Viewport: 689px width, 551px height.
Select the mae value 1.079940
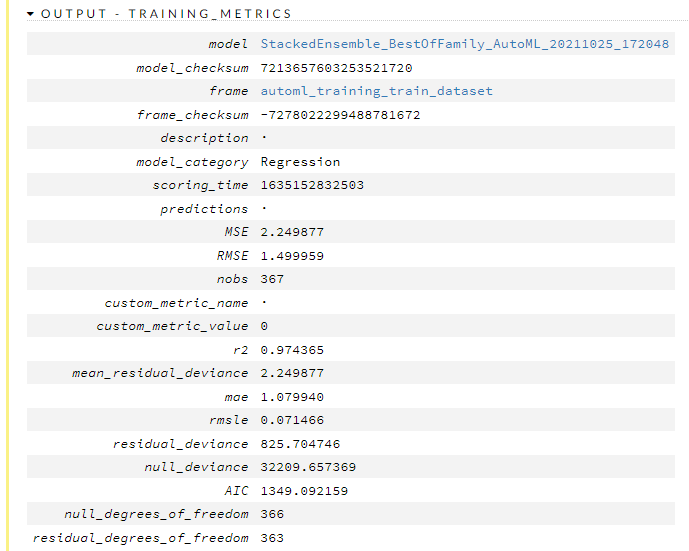(292, 397)
